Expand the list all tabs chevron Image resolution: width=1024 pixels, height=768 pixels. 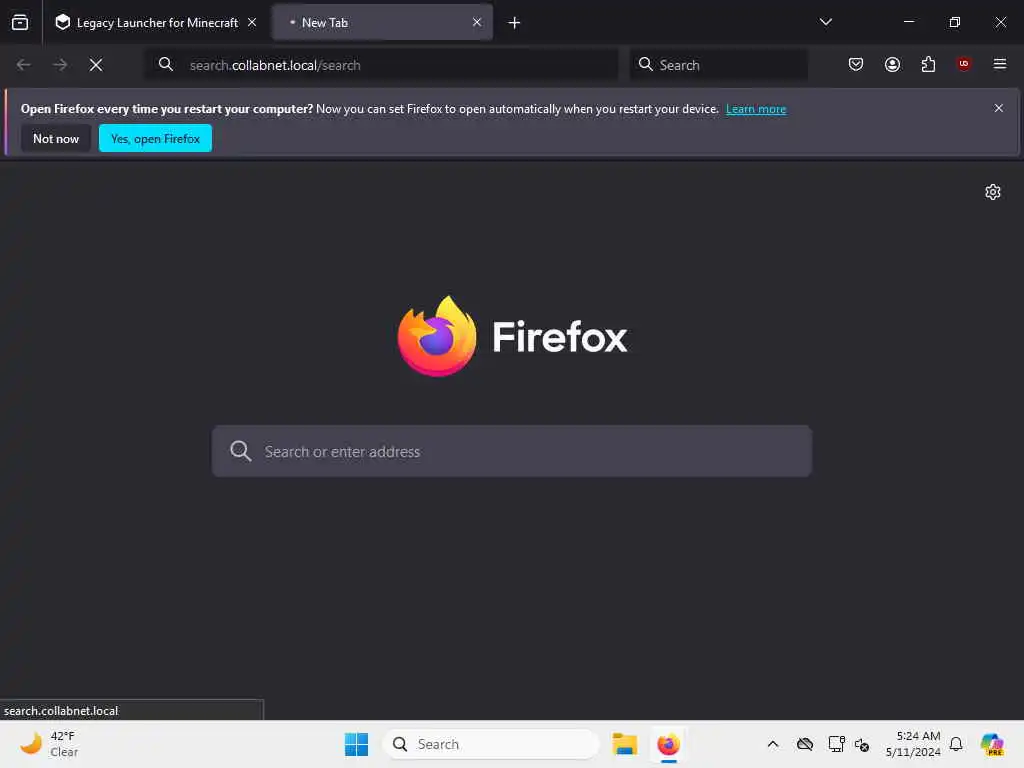[825, 22]
